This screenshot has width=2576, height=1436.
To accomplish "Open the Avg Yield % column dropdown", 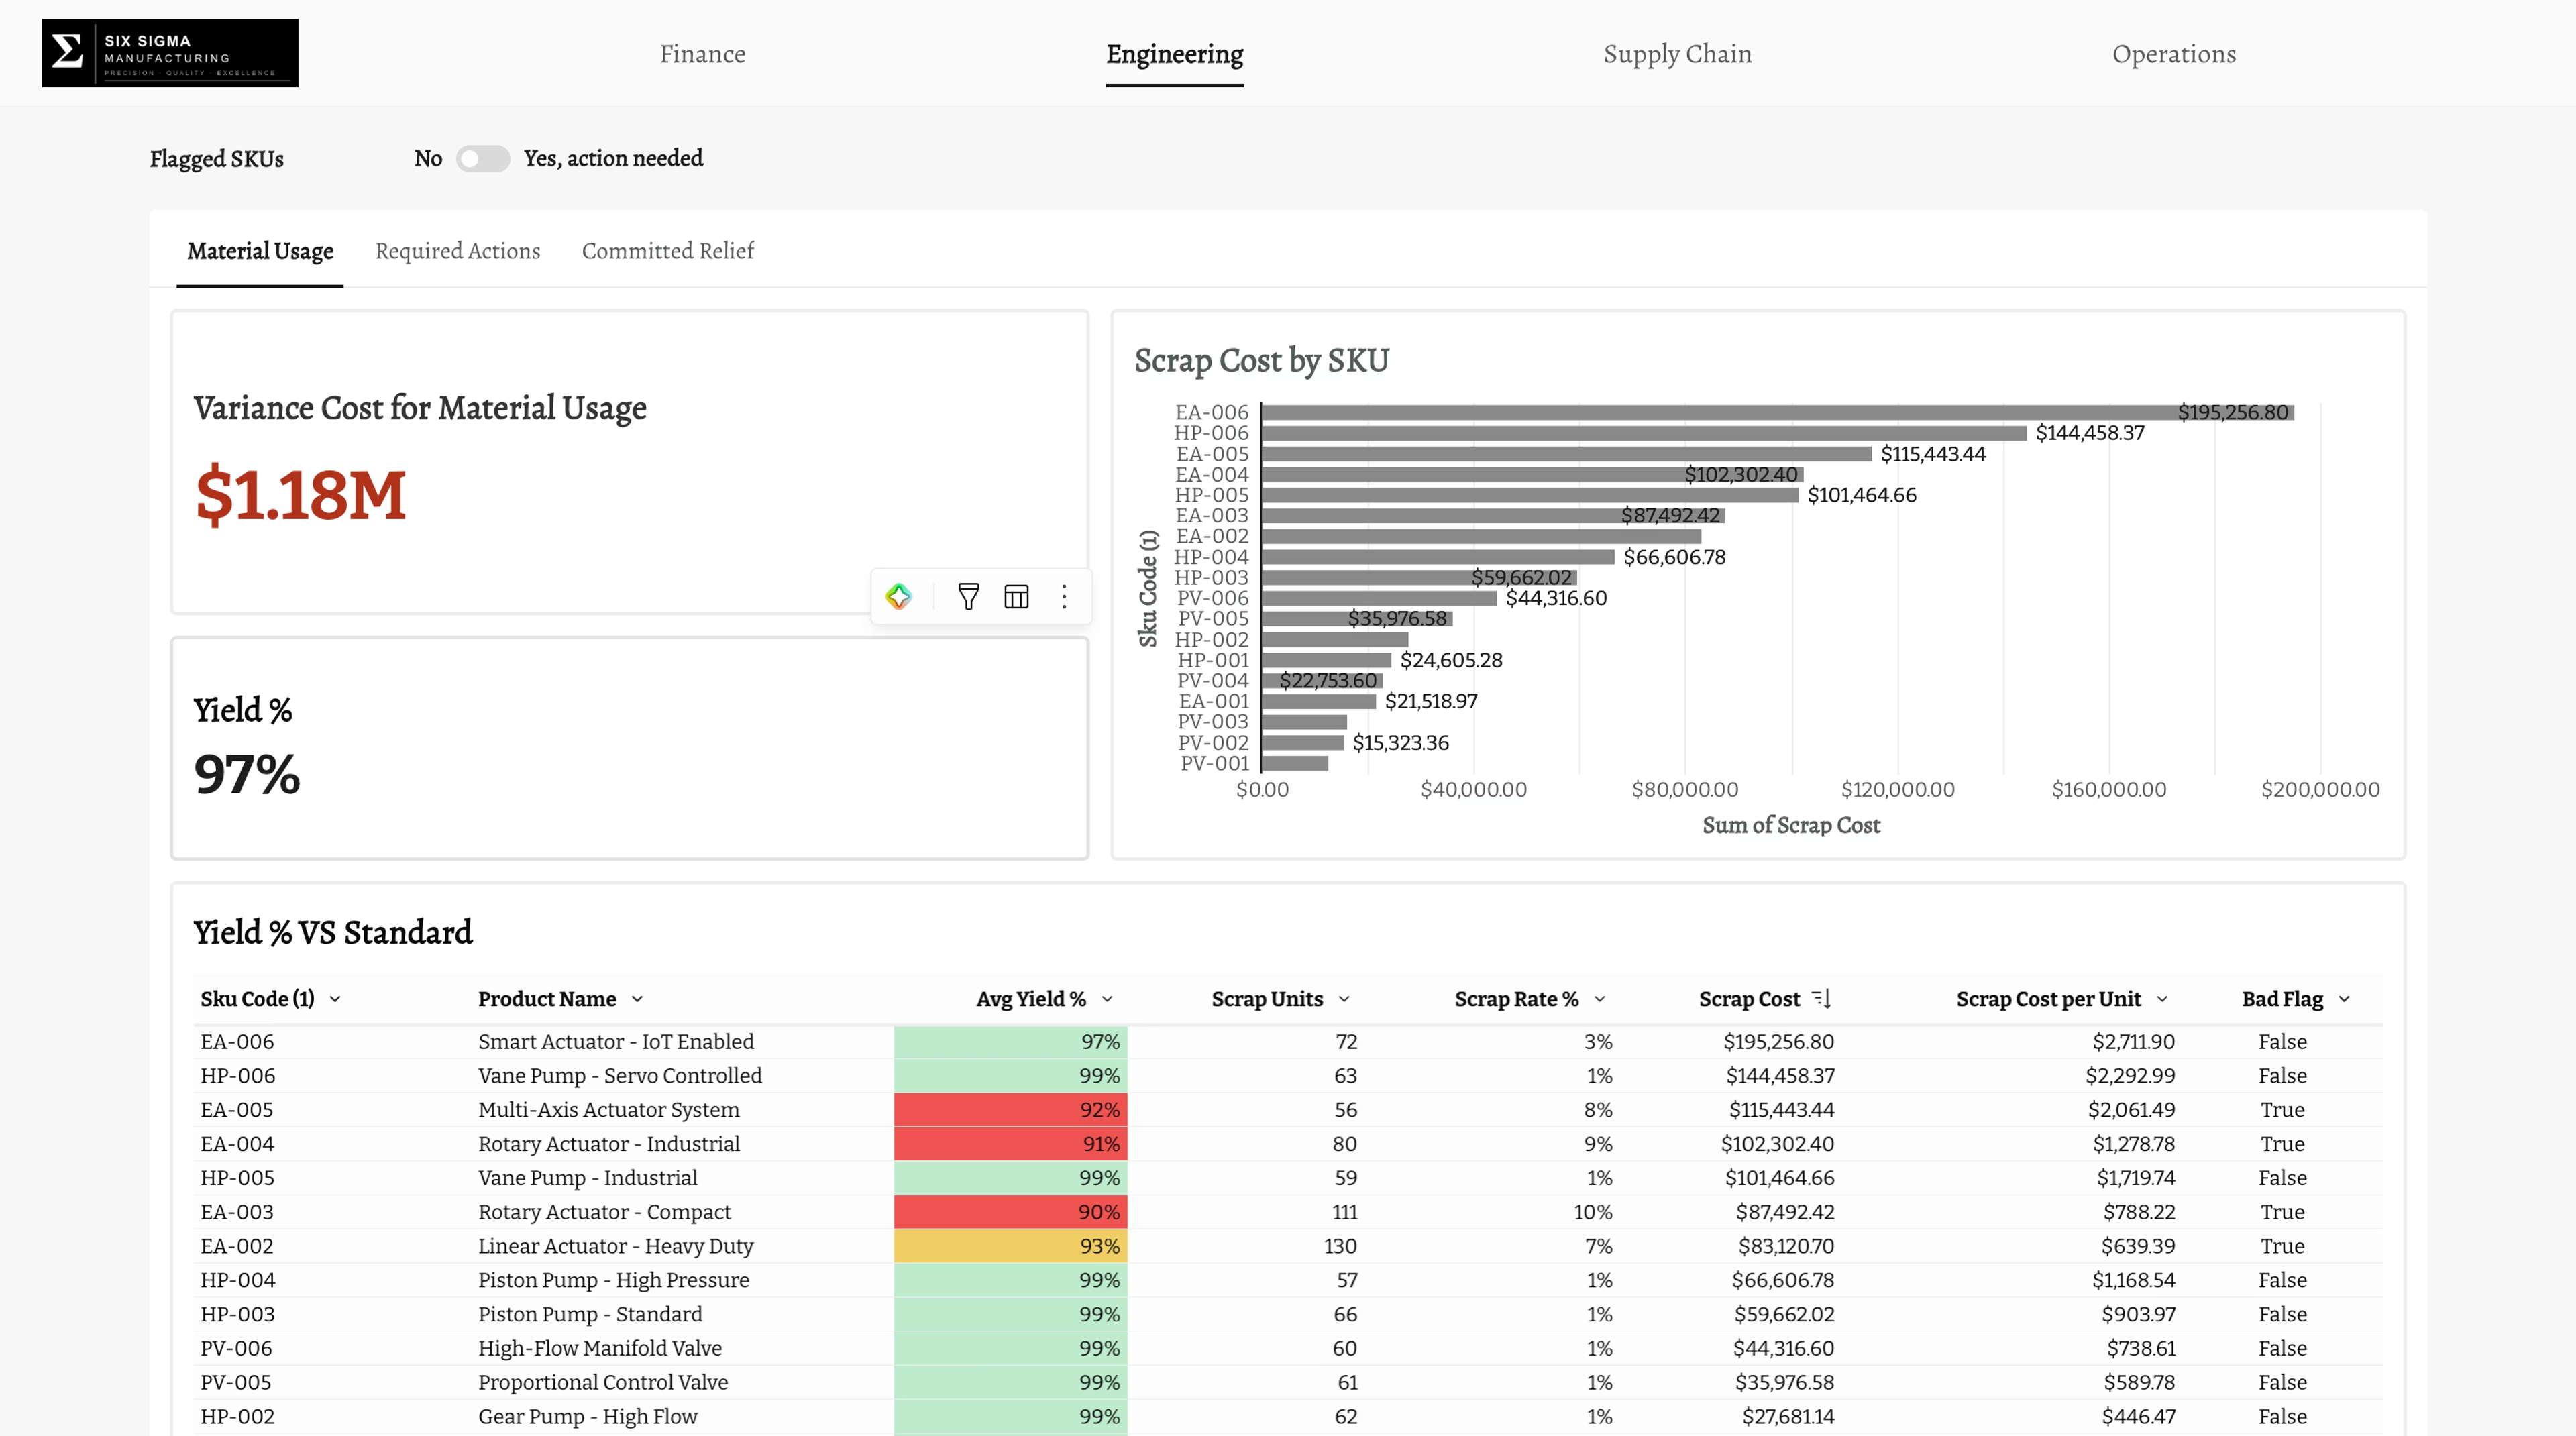I will point(1107,999).
